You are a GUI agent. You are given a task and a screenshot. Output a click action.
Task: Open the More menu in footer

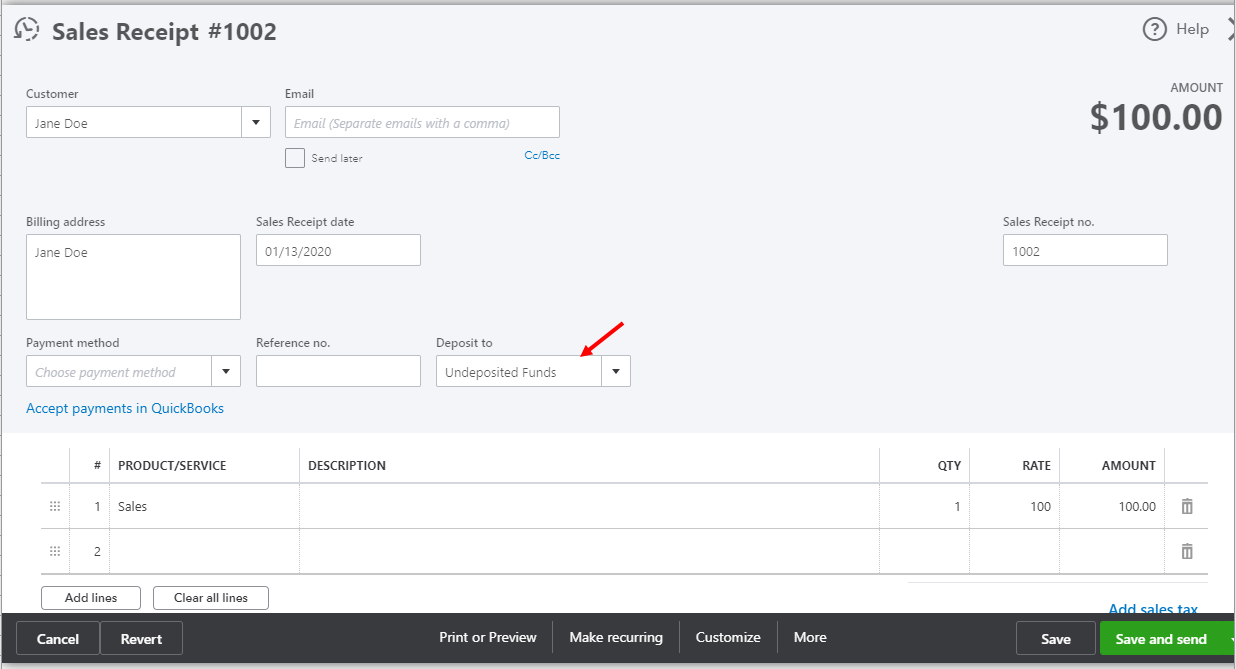(810, 637)
